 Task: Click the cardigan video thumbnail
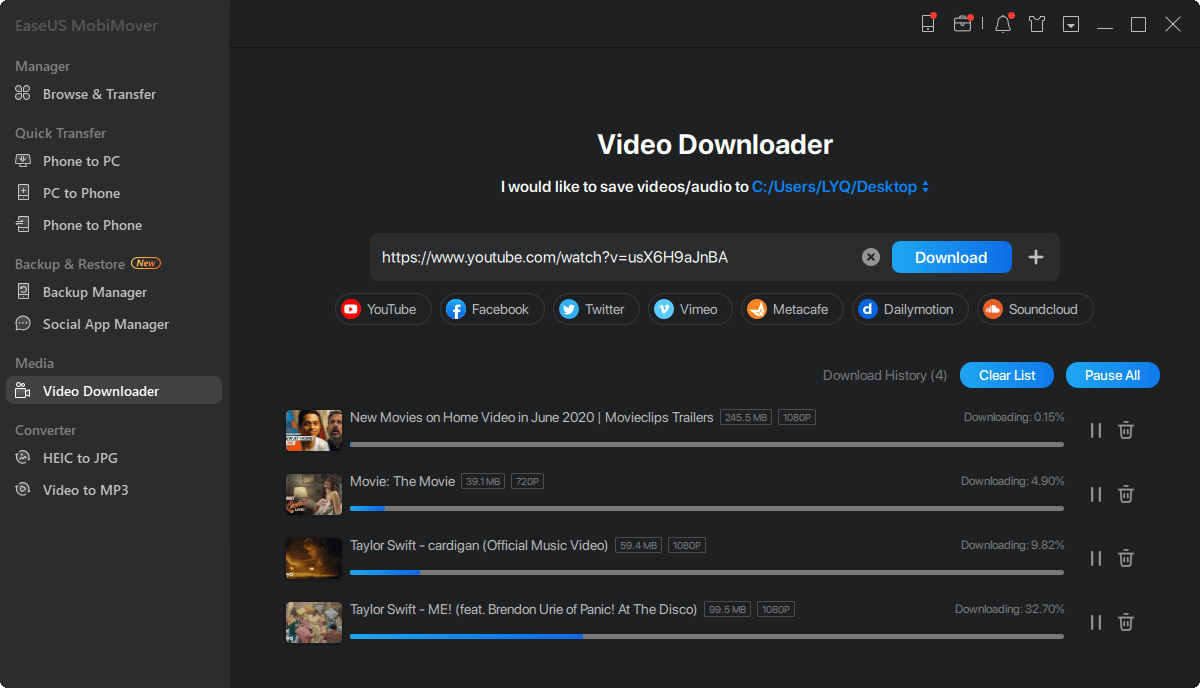pyautogui.click(x=314, y=558)
